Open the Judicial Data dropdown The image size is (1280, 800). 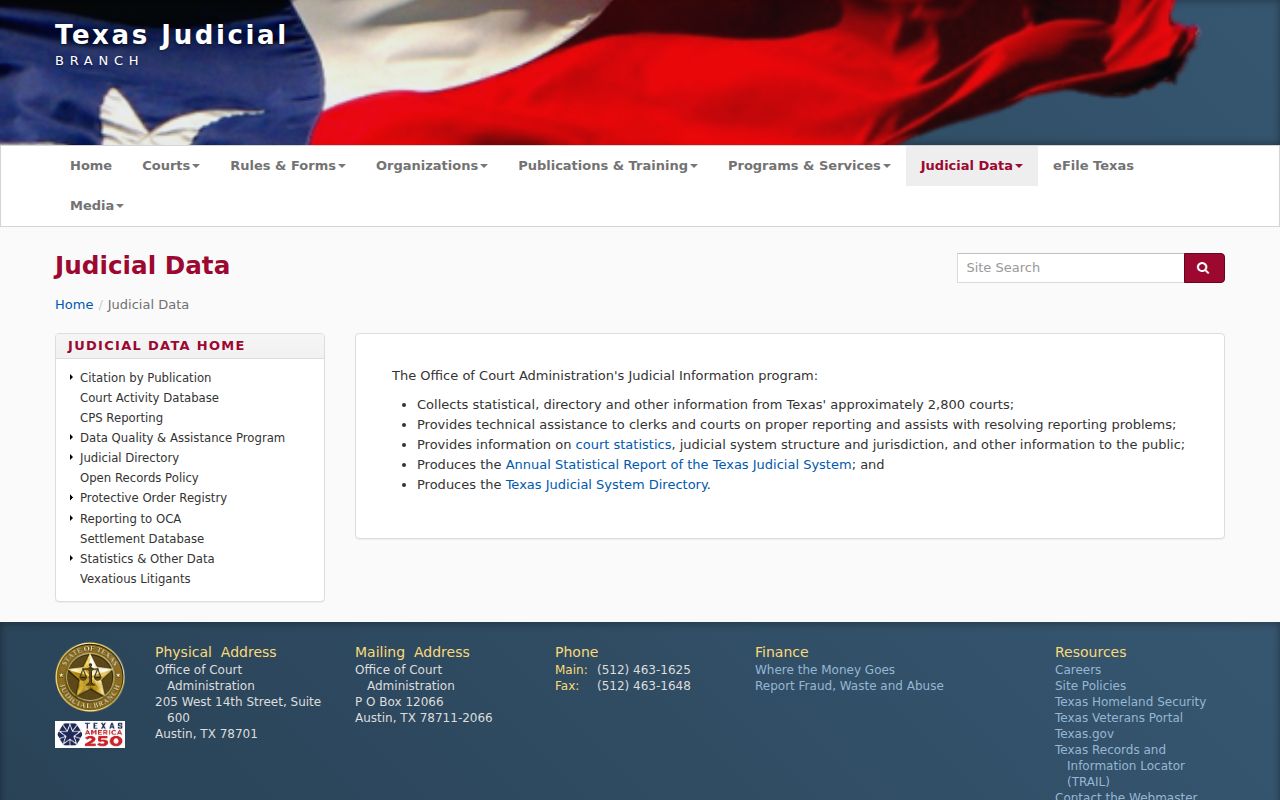[x=972, y=166]
